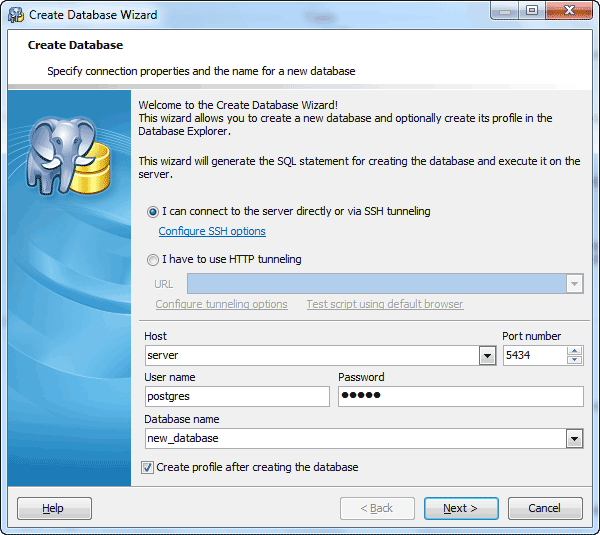The width and height of the screenshot is (600, 535).
Task: Select the HTTP tunneling radio button
Action: 153,260
